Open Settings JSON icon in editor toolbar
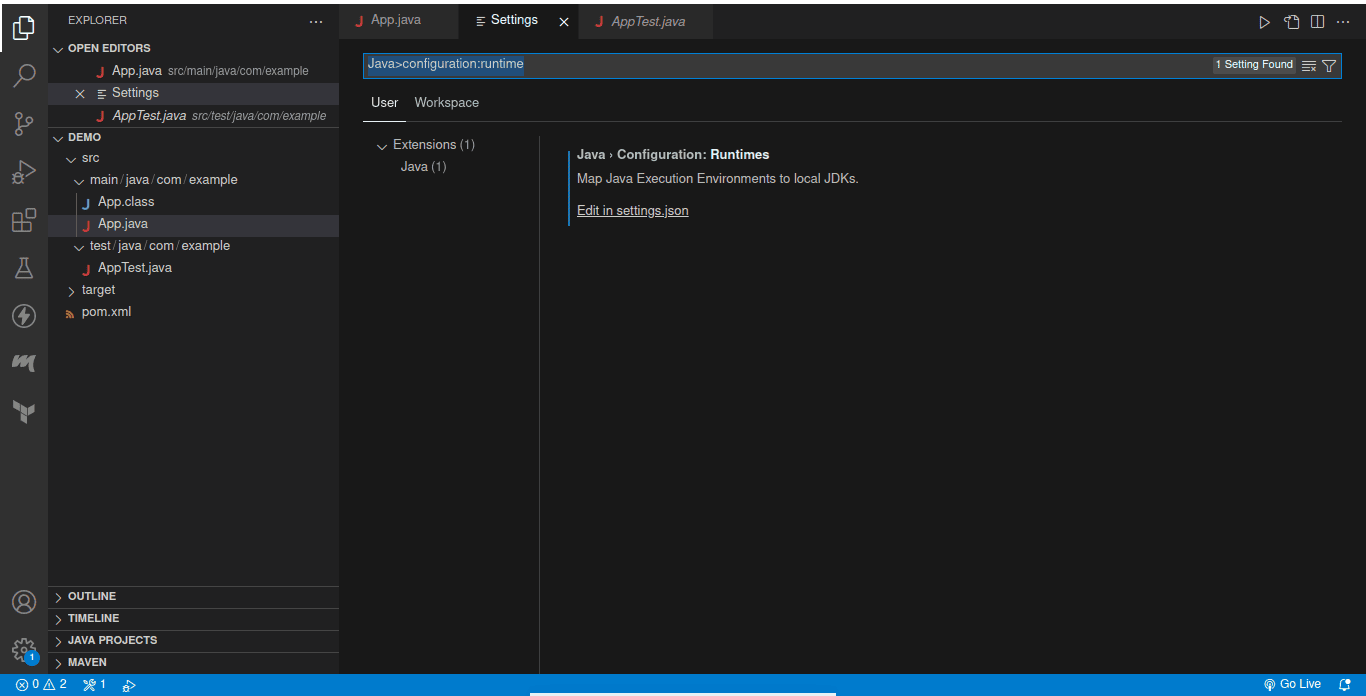Viewport: 1366px width, 696px height. tap(1292, 21)
